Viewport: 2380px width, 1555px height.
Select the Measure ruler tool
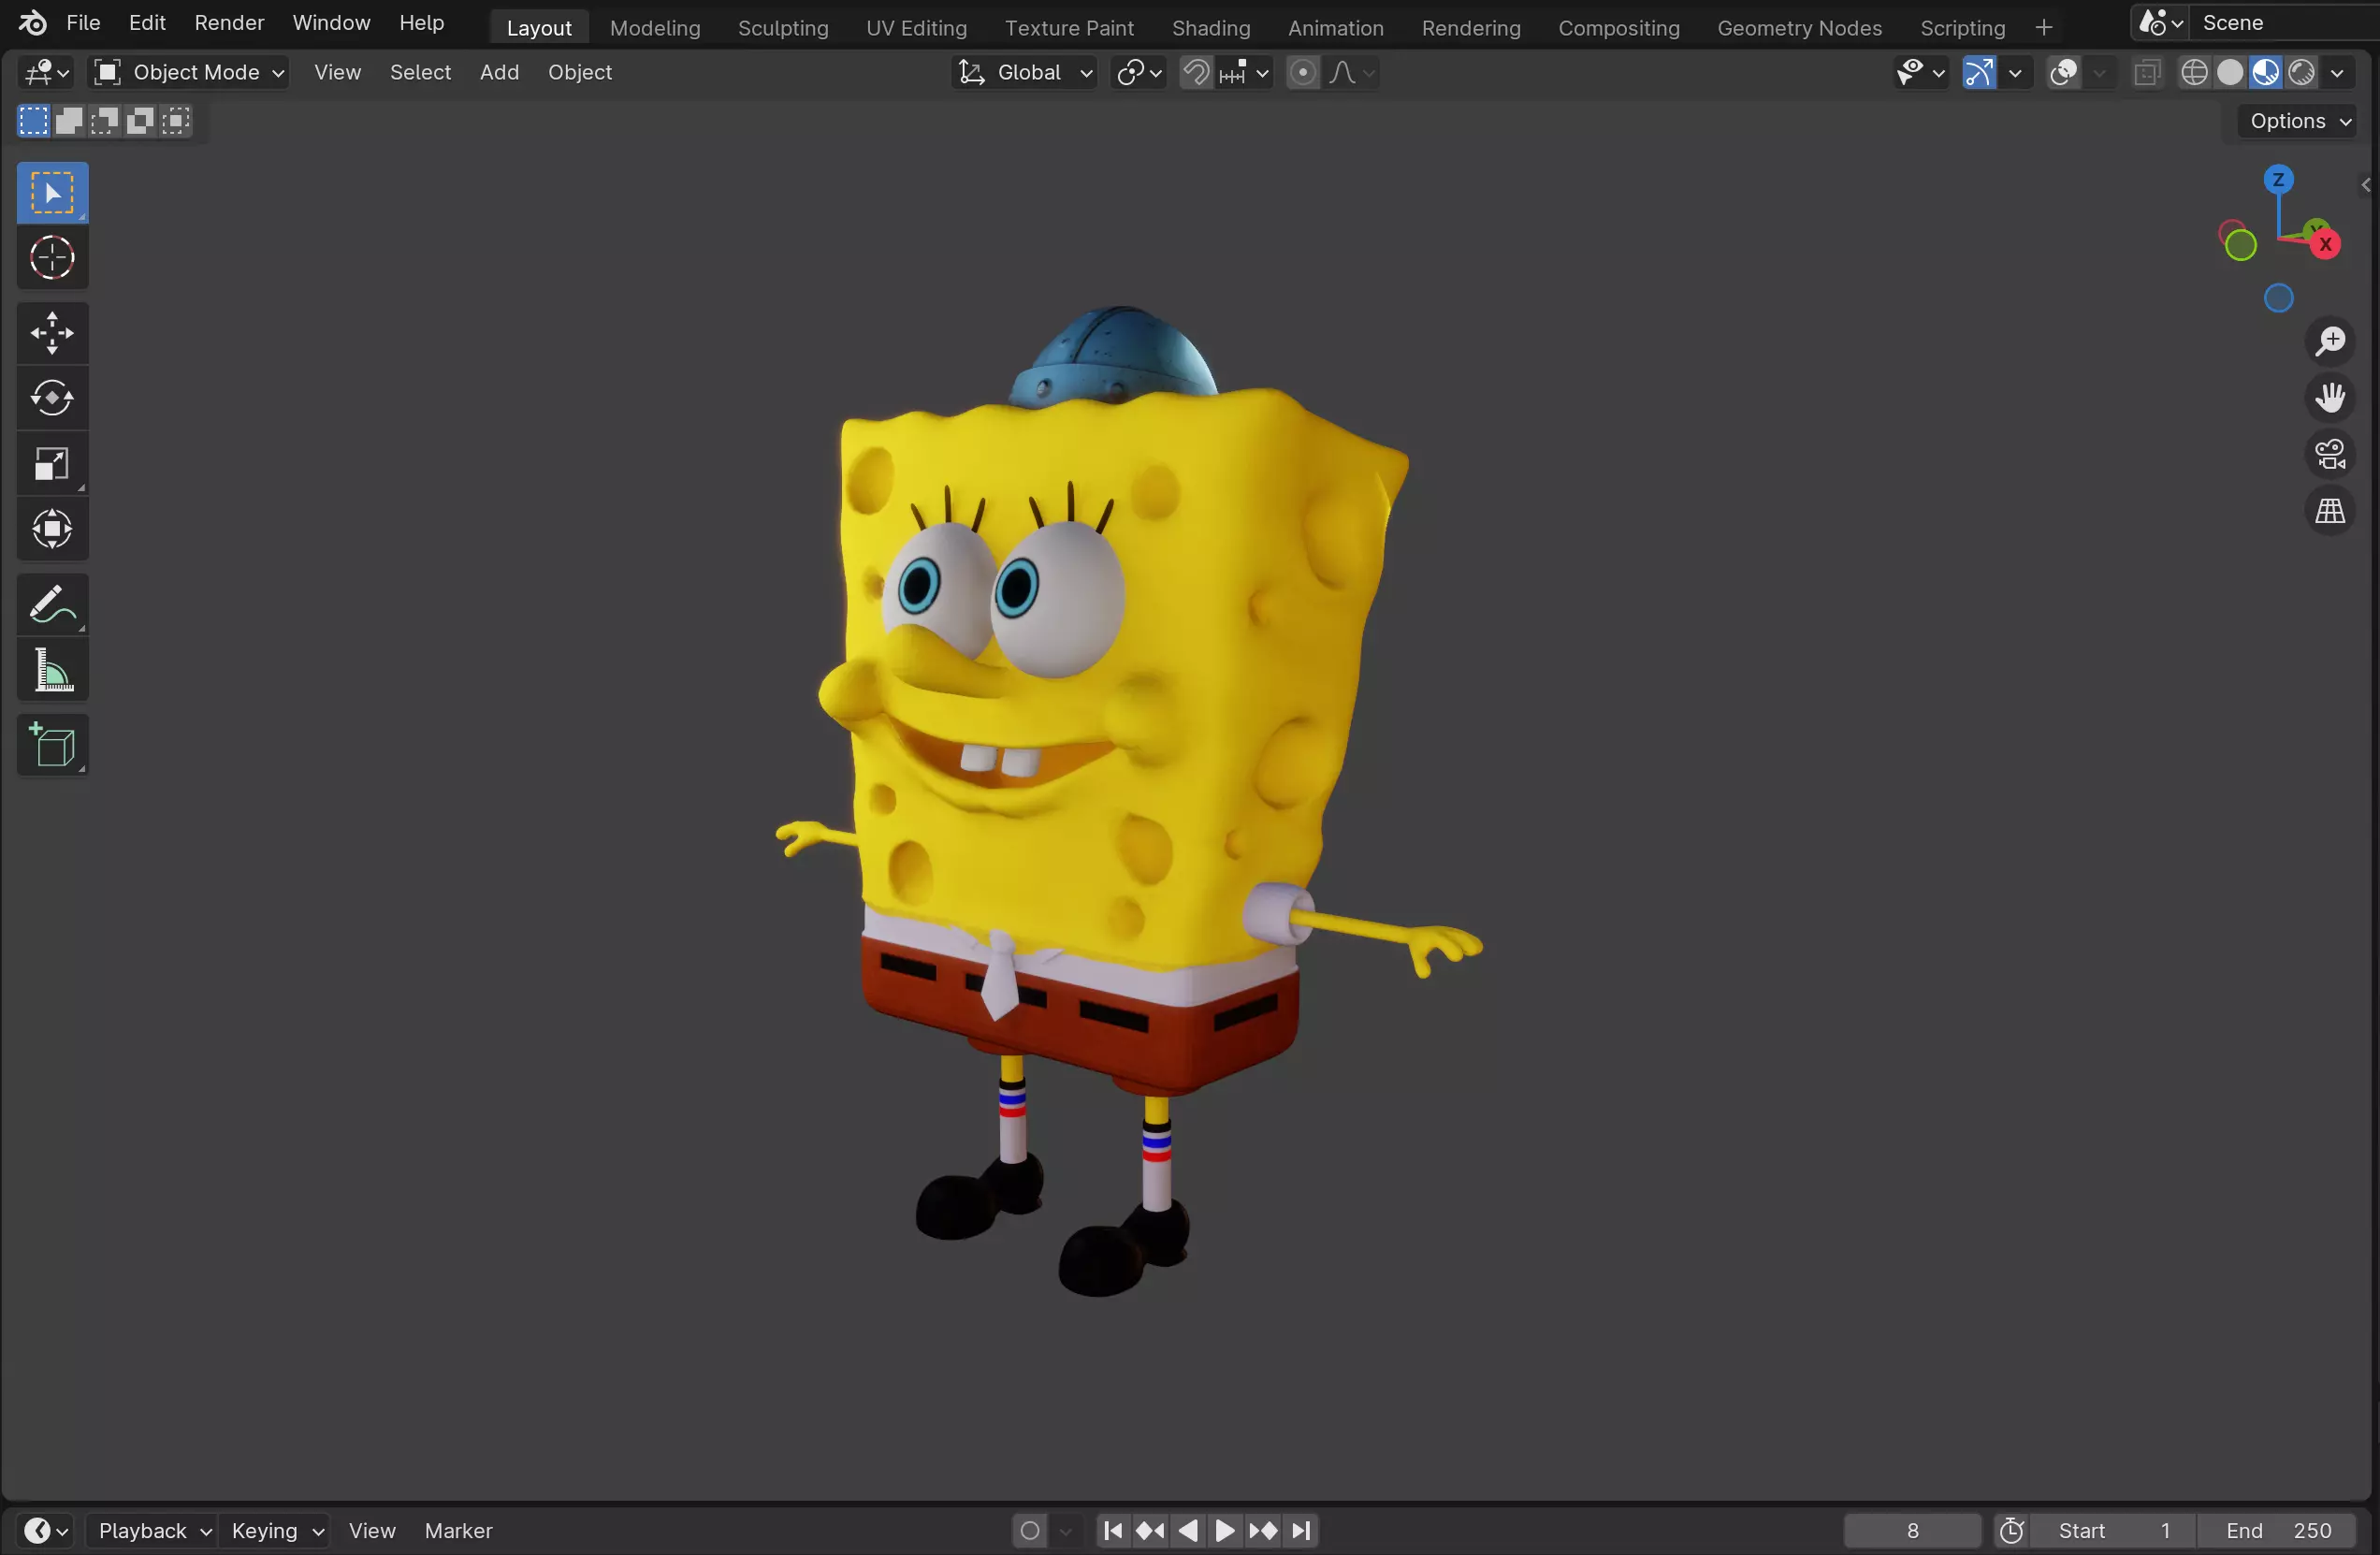tap(52, 669)
